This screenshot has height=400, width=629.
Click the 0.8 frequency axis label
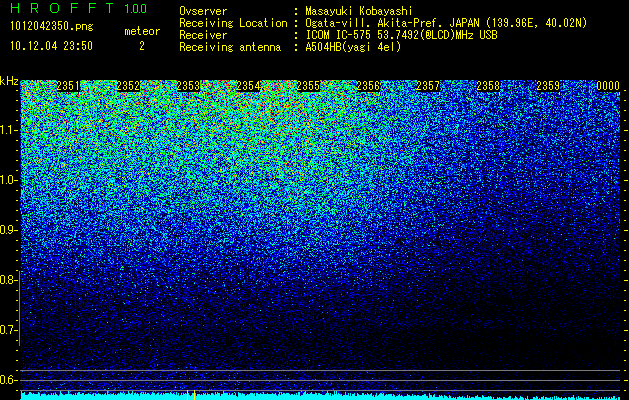pyautogui.click(x=8, y=280)
